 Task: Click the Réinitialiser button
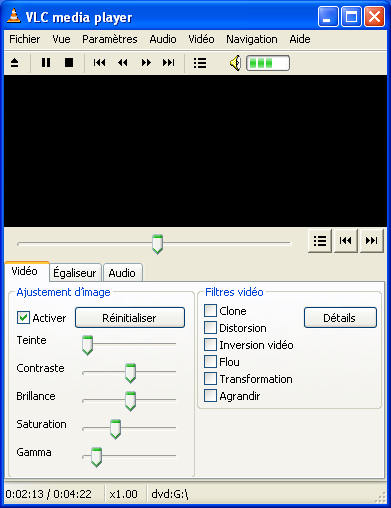tap(130, 318)
